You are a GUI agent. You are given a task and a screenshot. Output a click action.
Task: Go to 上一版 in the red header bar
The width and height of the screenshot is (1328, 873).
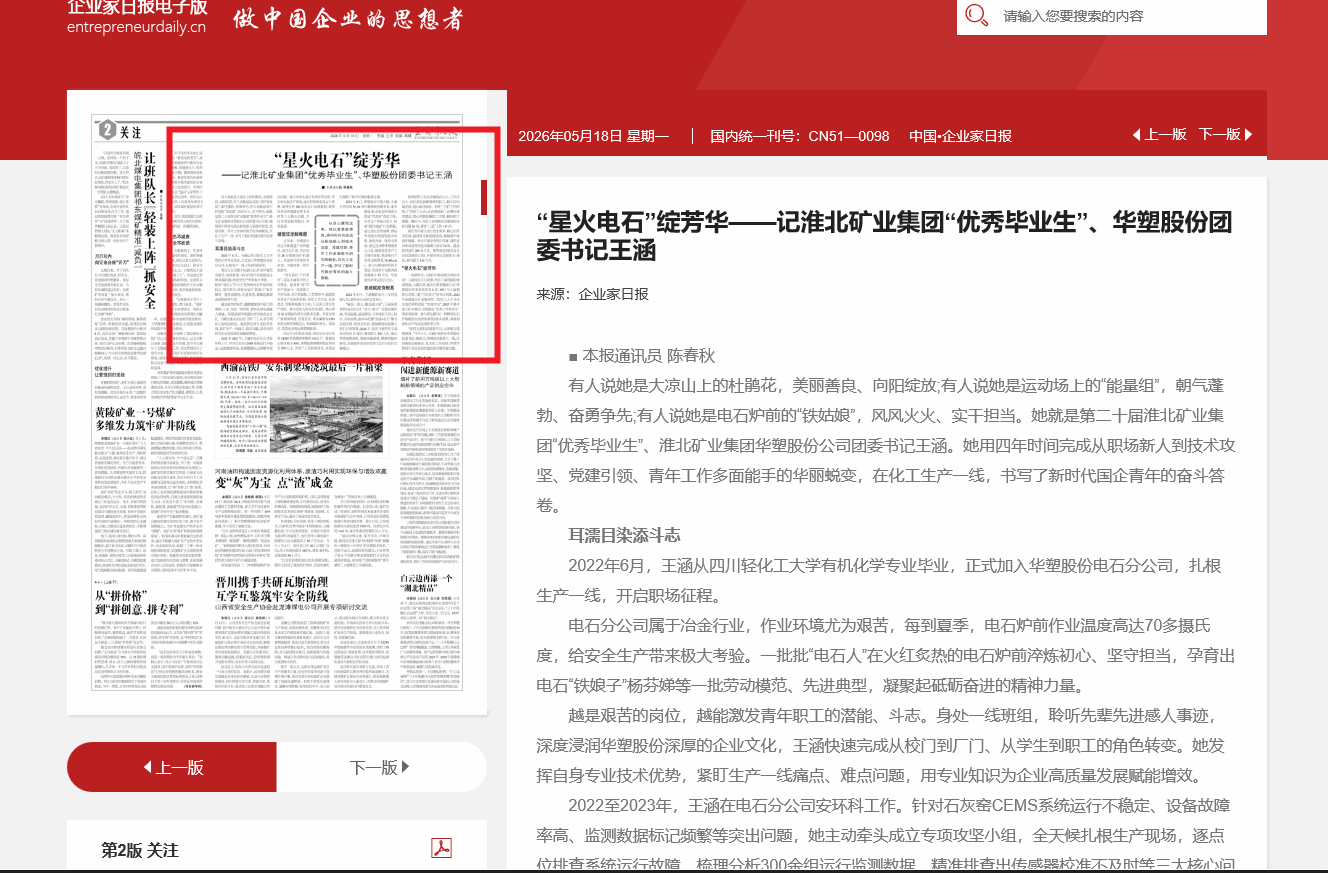coord(1159,135)
